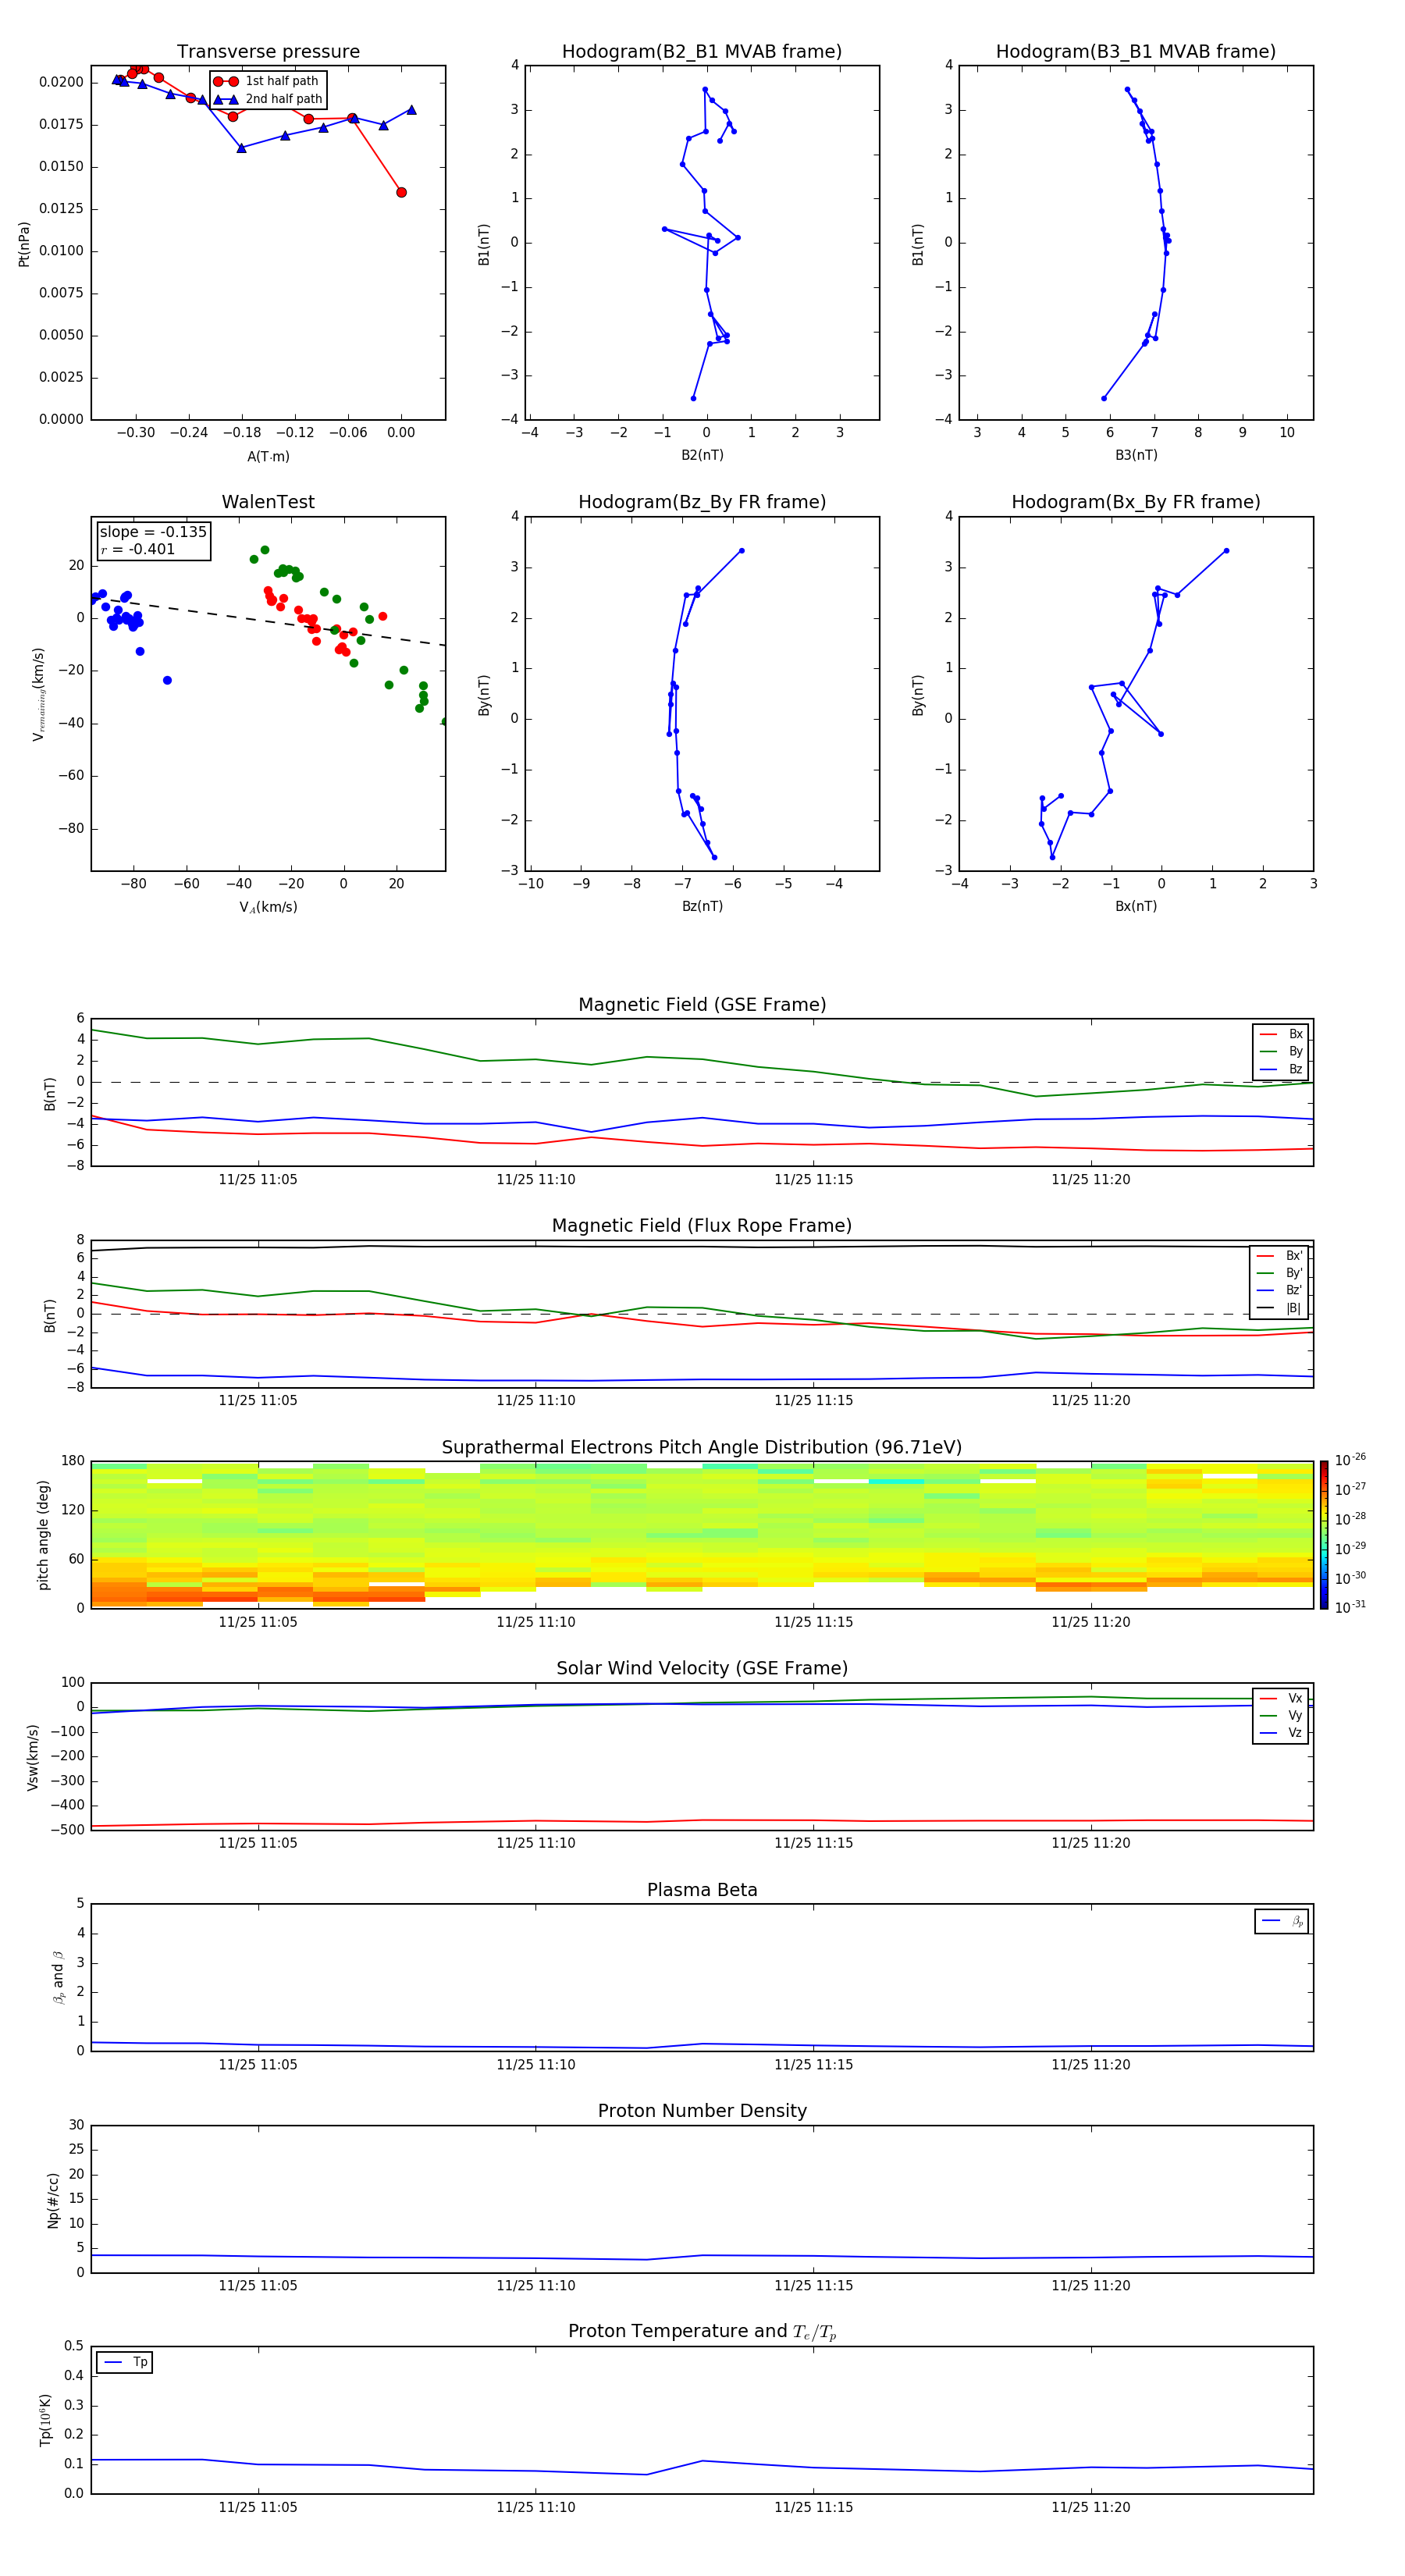Select the '1st half path' legend entry
This screenshot has height=2576, width=1405.
(266, 81)
